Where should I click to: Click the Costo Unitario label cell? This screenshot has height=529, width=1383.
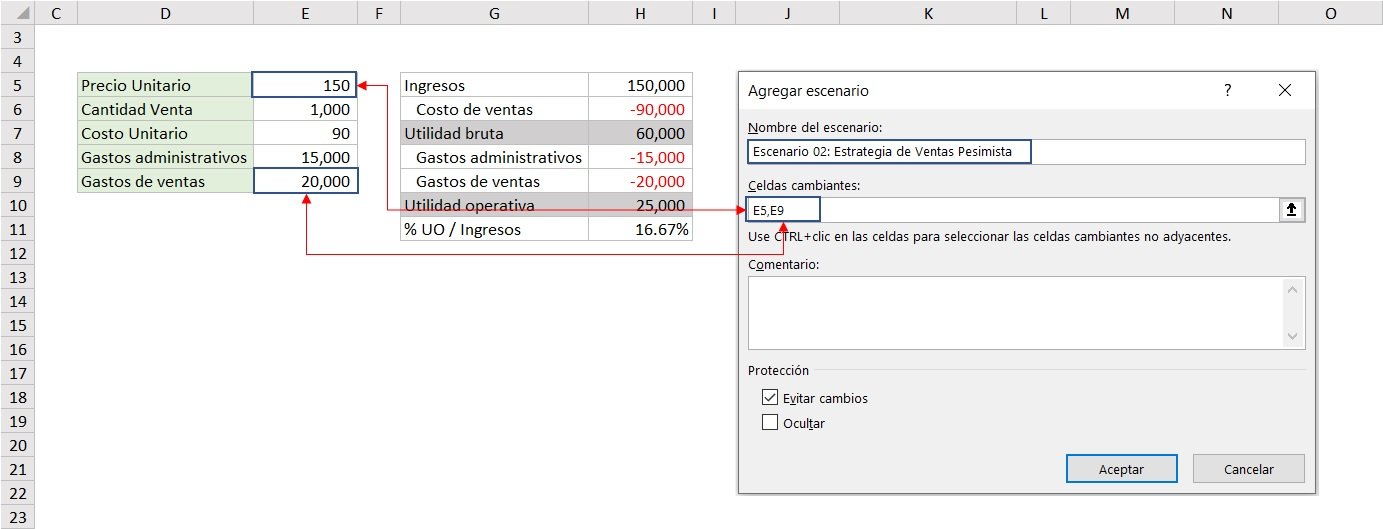coord(165,133)
